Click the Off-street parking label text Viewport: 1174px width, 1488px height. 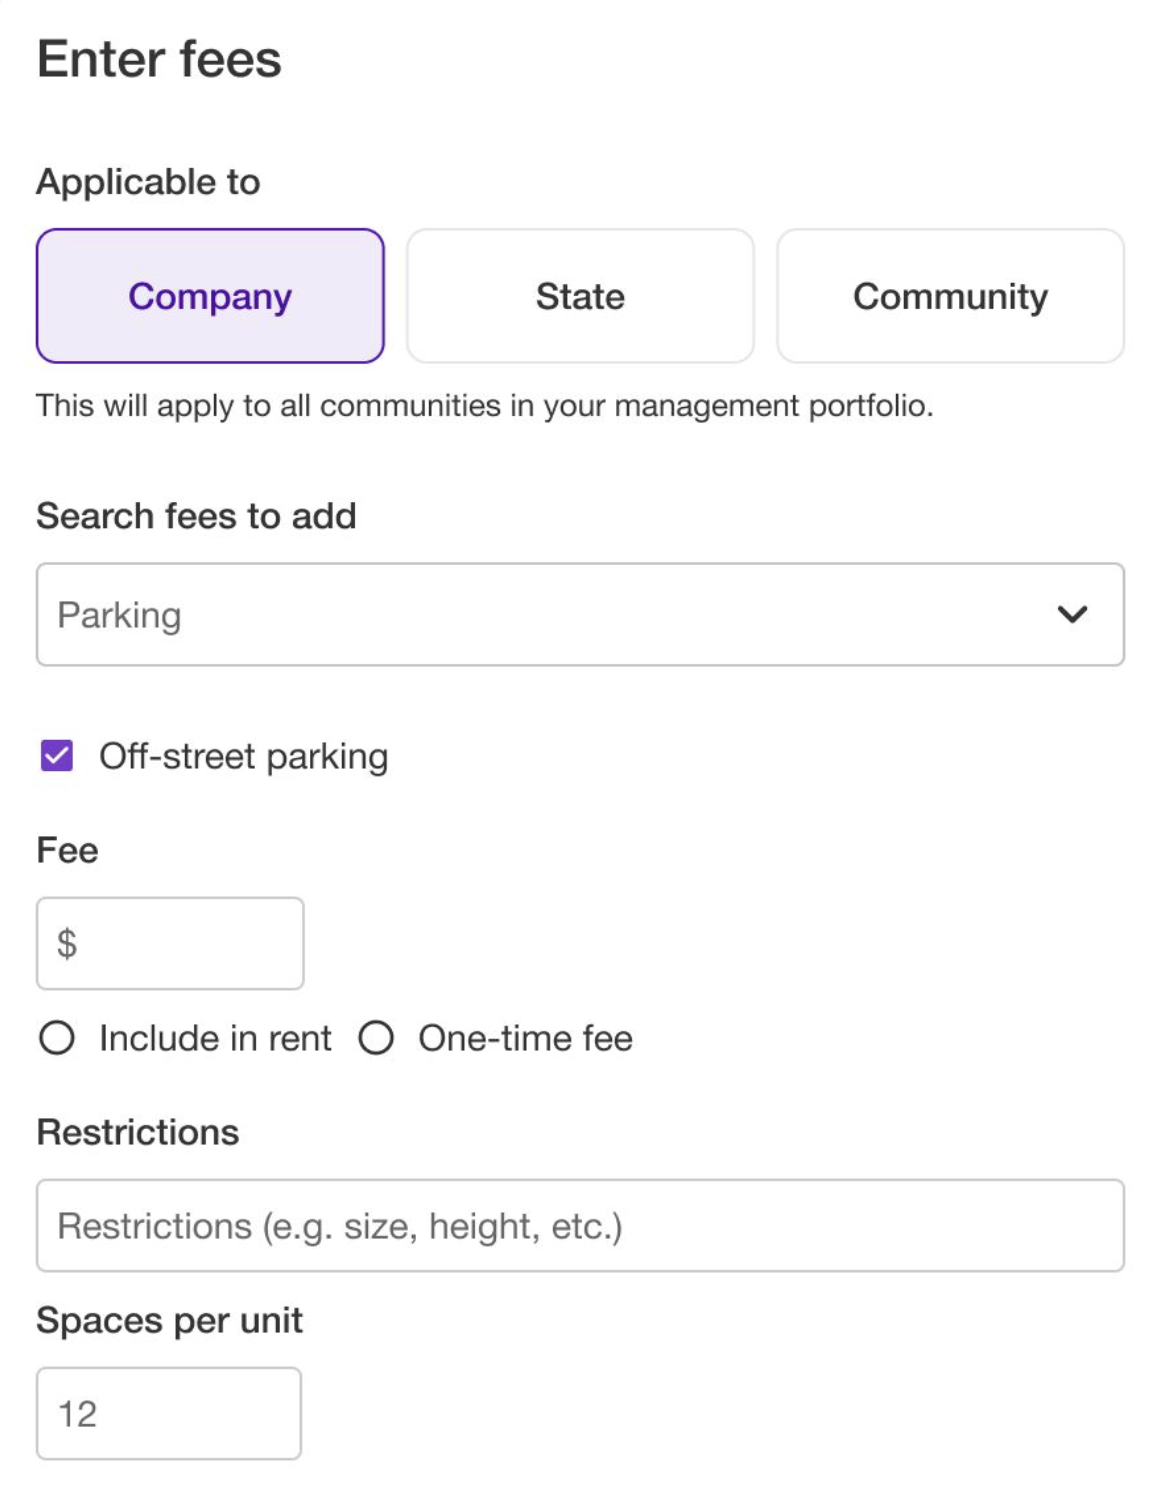click(x=243, y=757)
